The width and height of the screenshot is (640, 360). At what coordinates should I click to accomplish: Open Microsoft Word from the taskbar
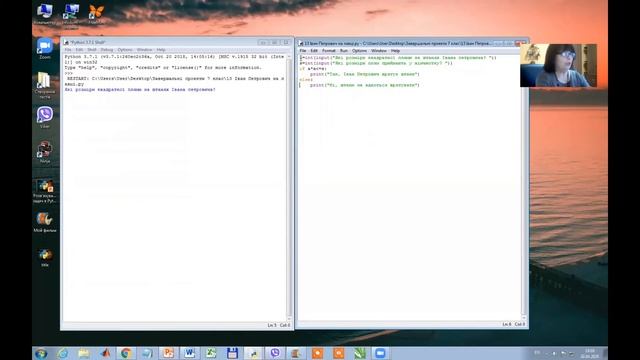point(189,353)
